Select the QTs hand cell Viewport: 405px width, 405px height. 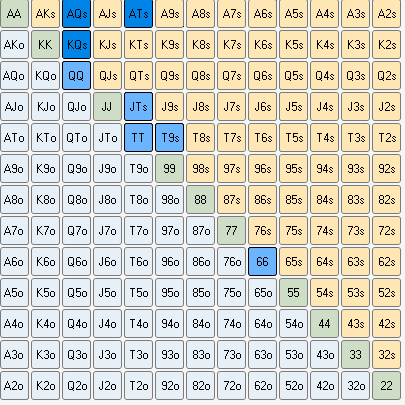pos(138,76)
